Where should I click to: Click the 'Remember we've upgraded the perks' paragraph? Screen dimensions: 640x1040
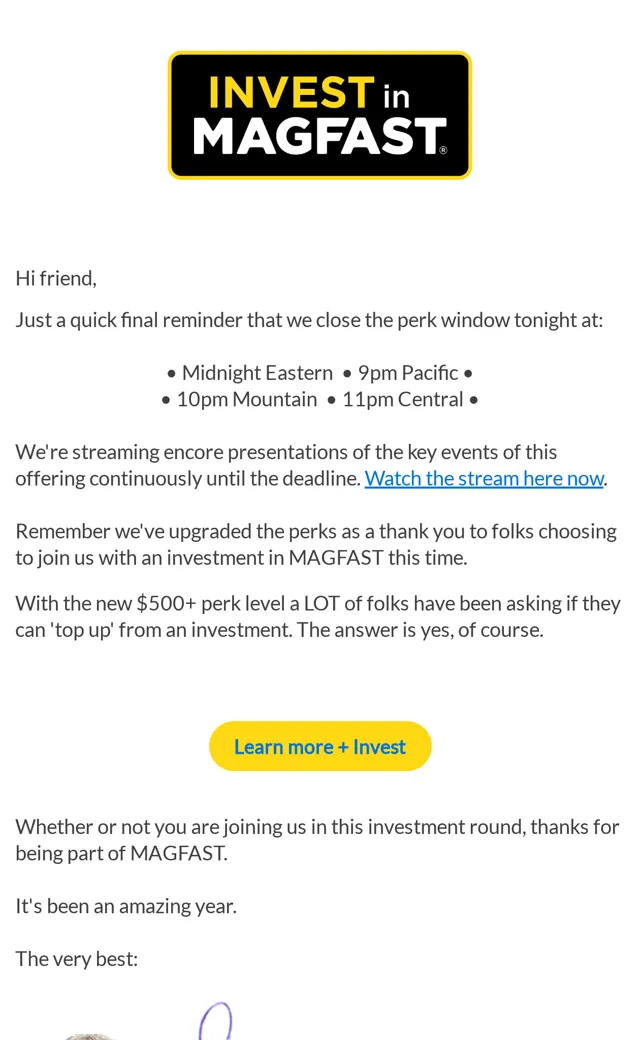(316, 545)
